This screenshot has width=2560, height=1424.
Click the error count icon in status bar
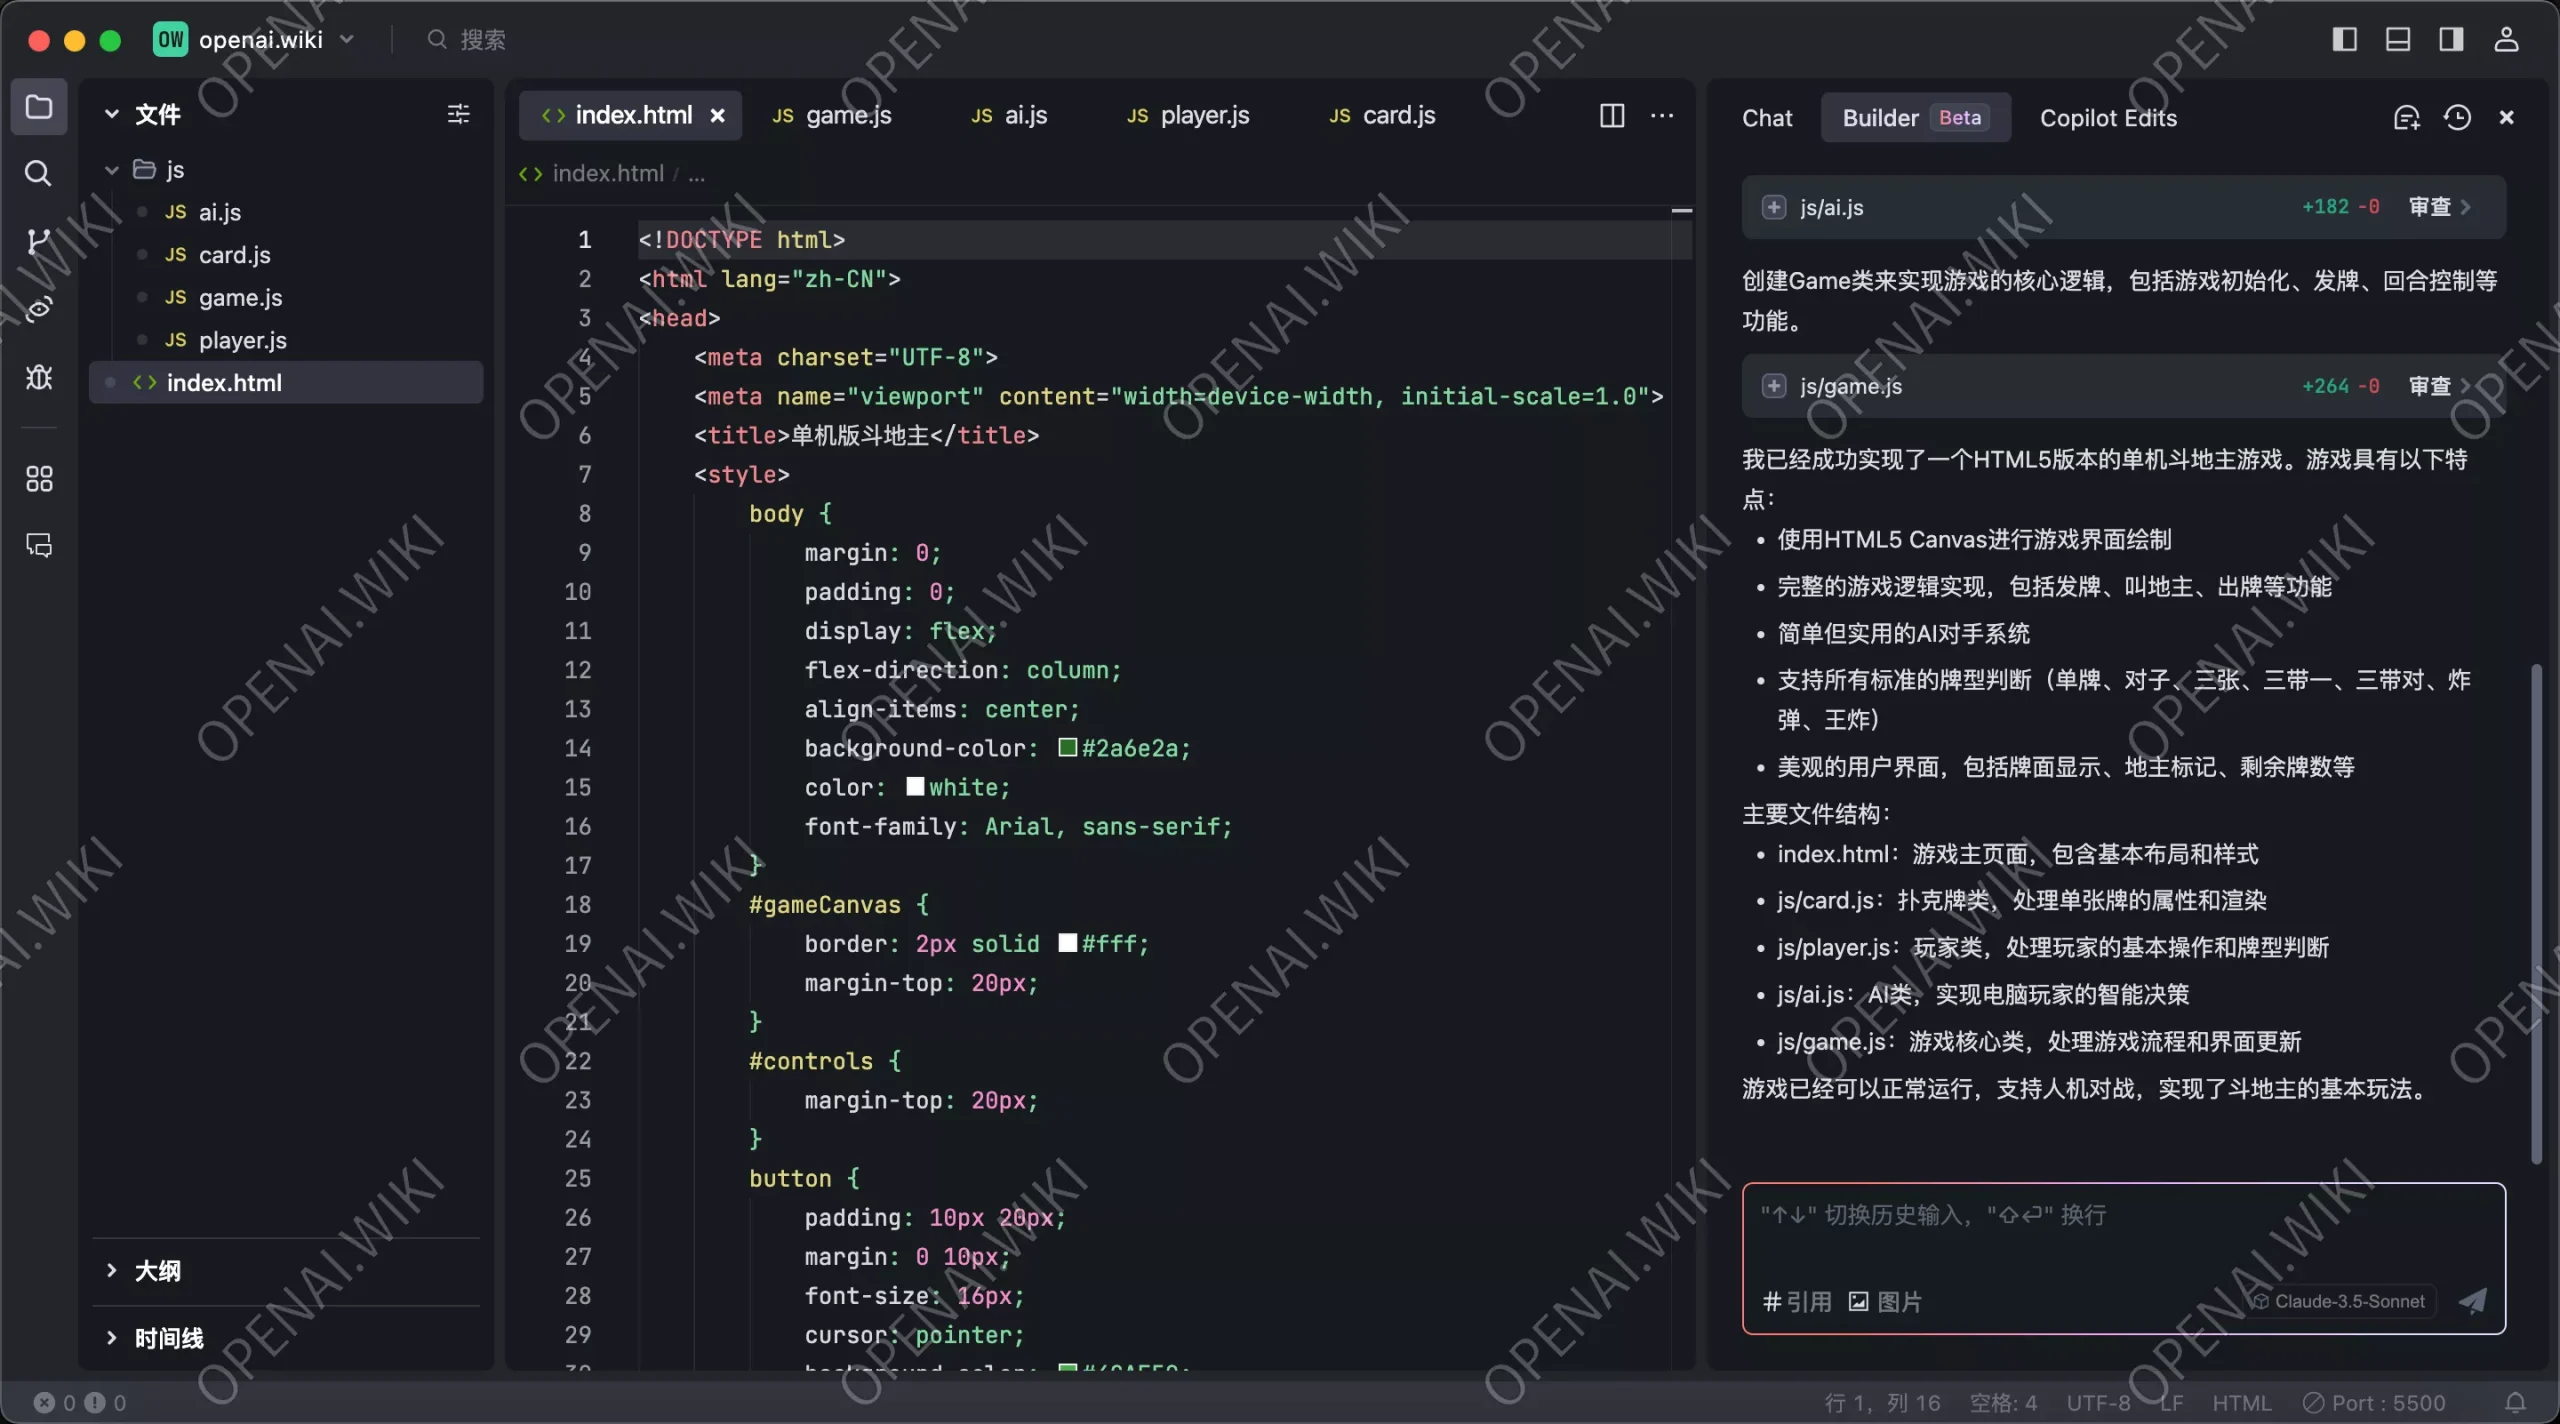(44, 1402)
